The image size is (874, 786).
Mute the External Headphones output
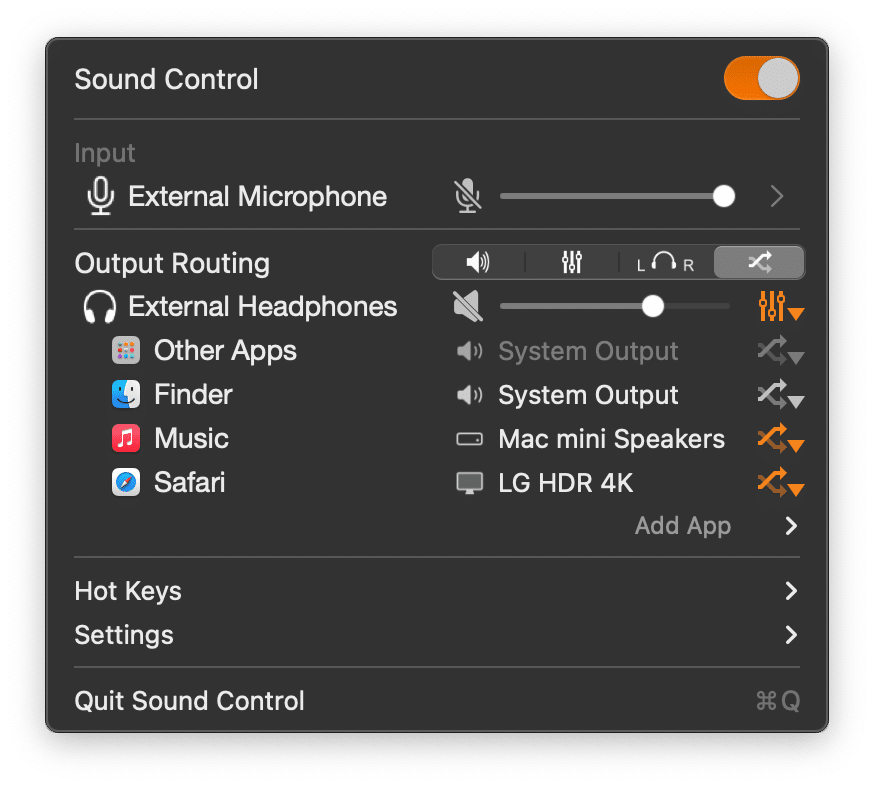coord(468,306)
